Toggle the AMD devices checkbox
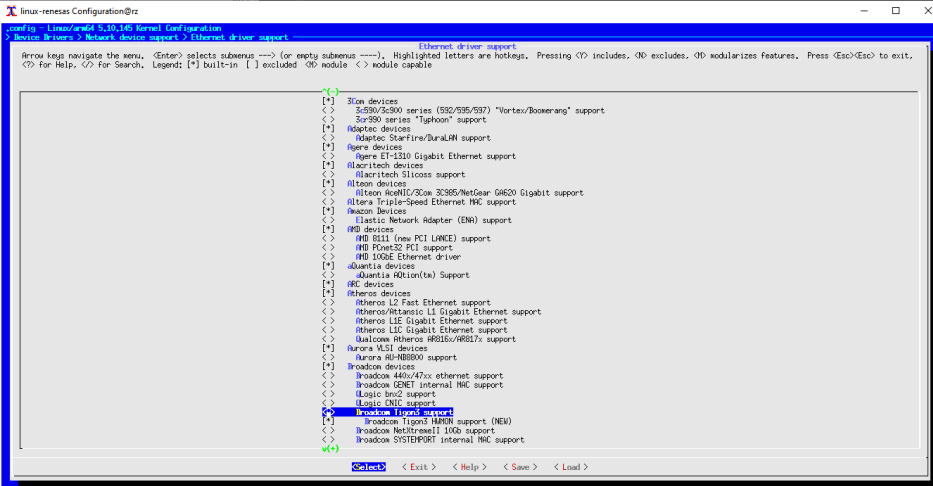Viewport: 933px width, 486px height. pos(328,229)
